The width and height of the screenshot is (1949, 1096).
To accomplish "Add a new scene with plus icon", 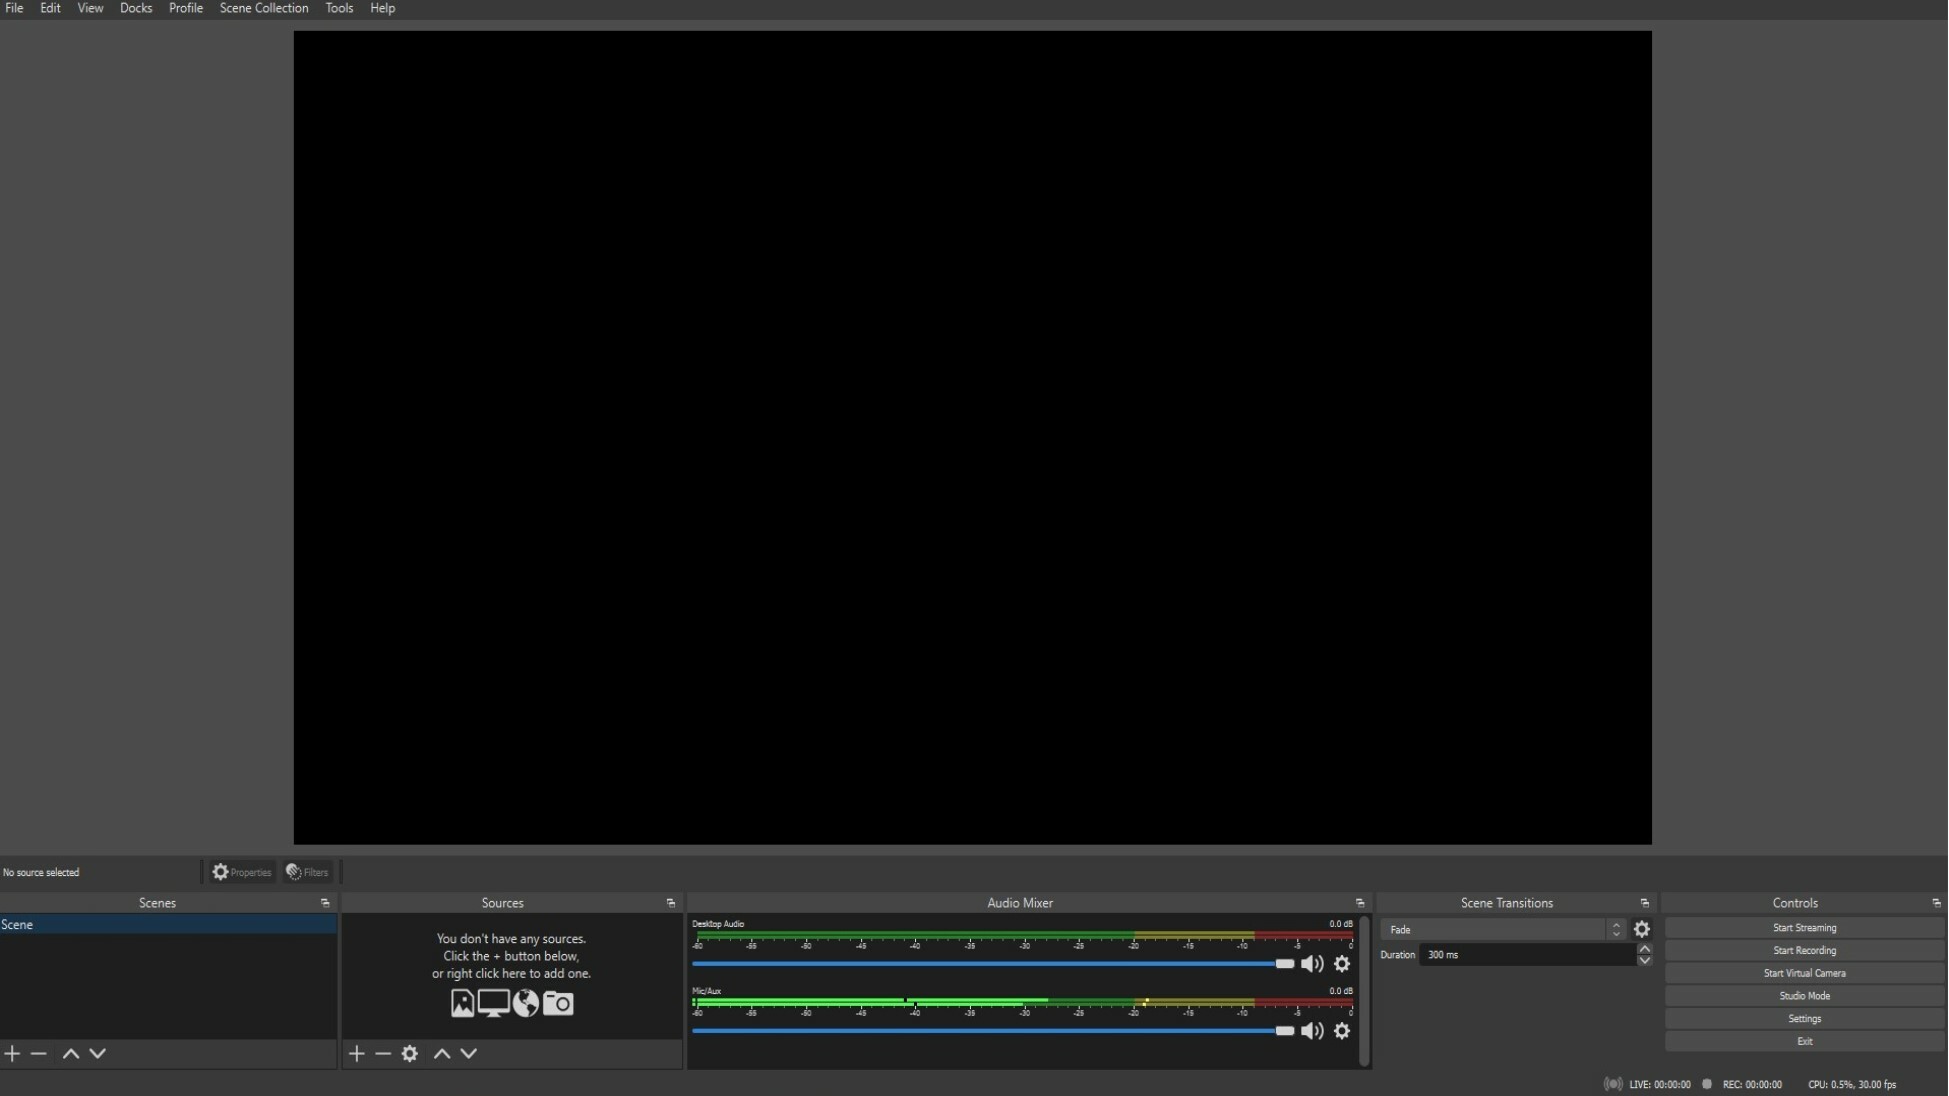I will (x=12, y=1053).
